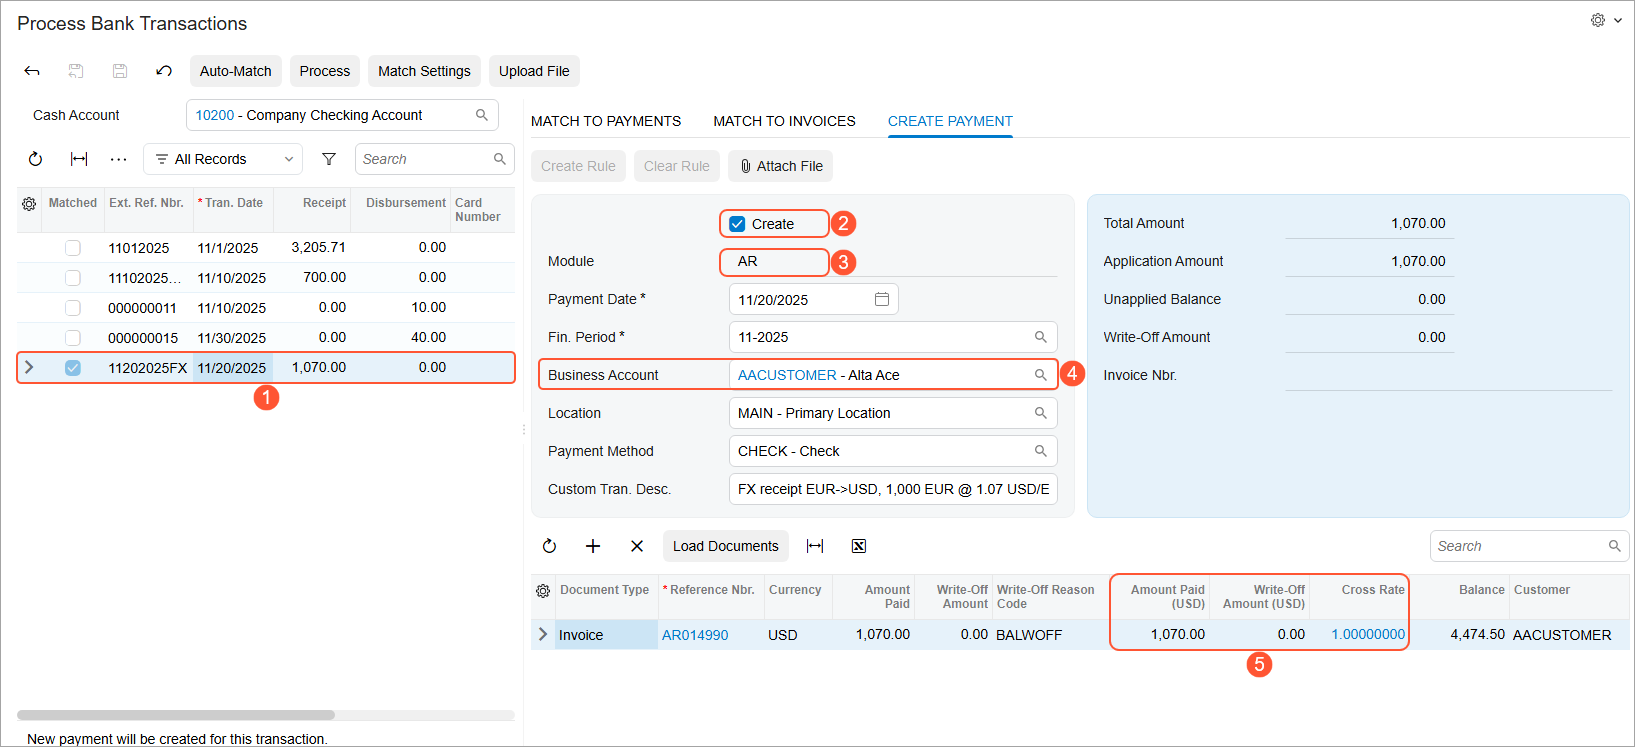Open the AR014990 reference link
The image size is (1635, 747).
pos(695,635)
